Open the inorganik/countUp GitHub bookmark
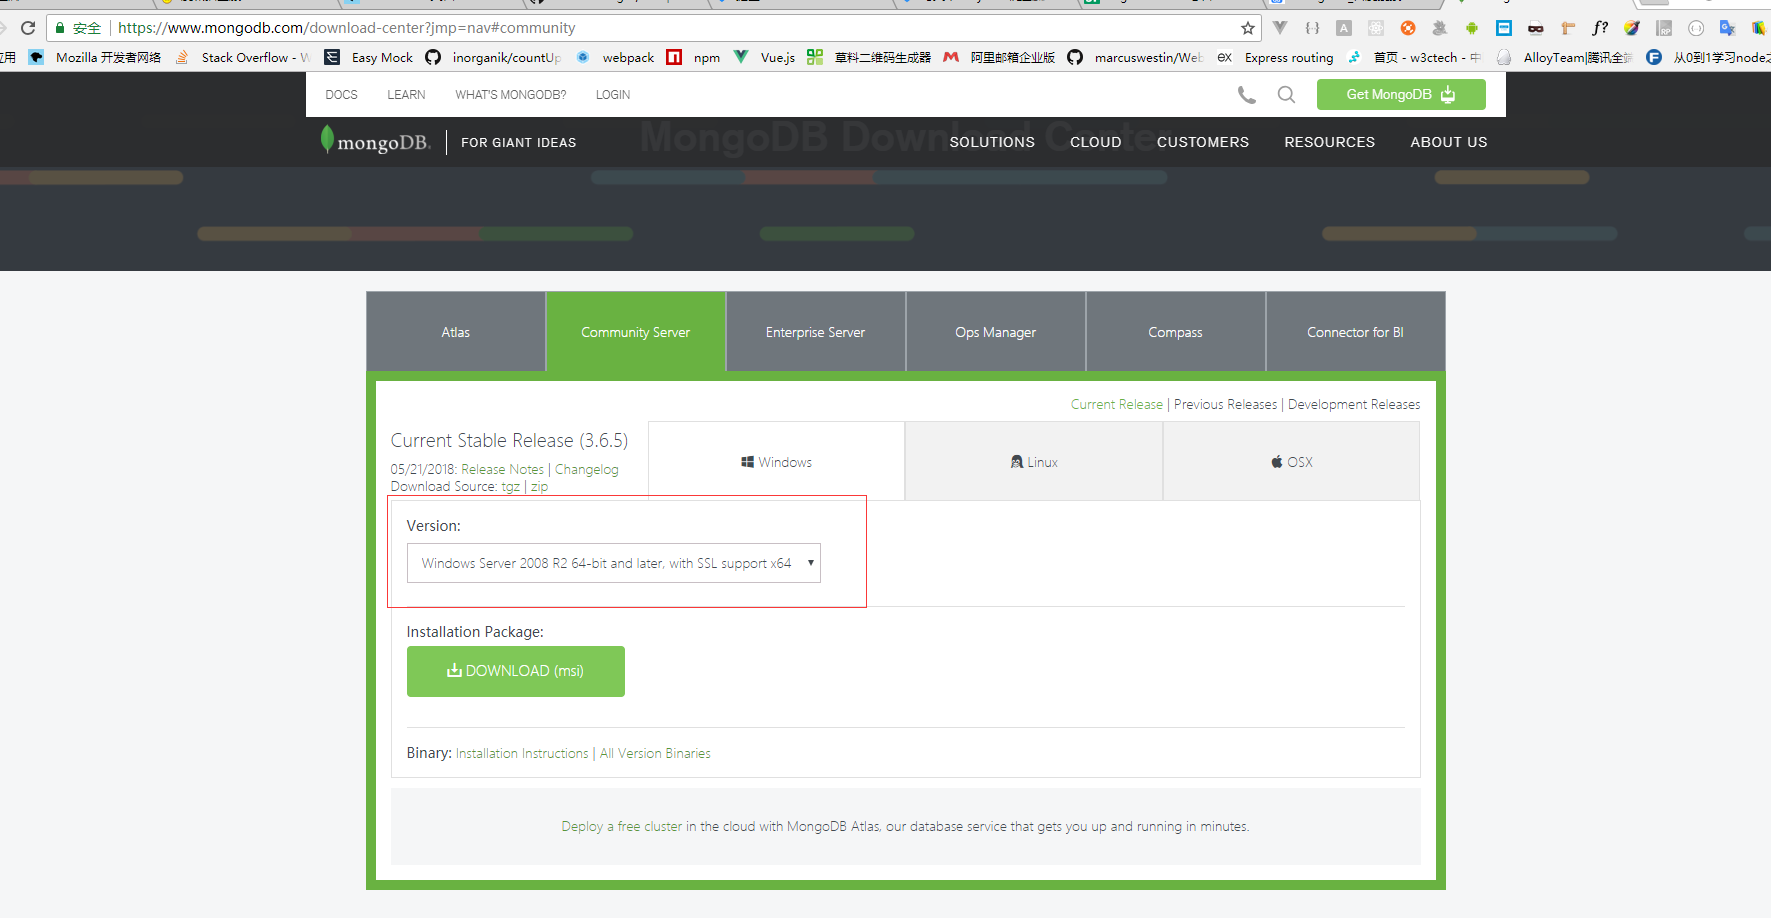 point(493,58)
